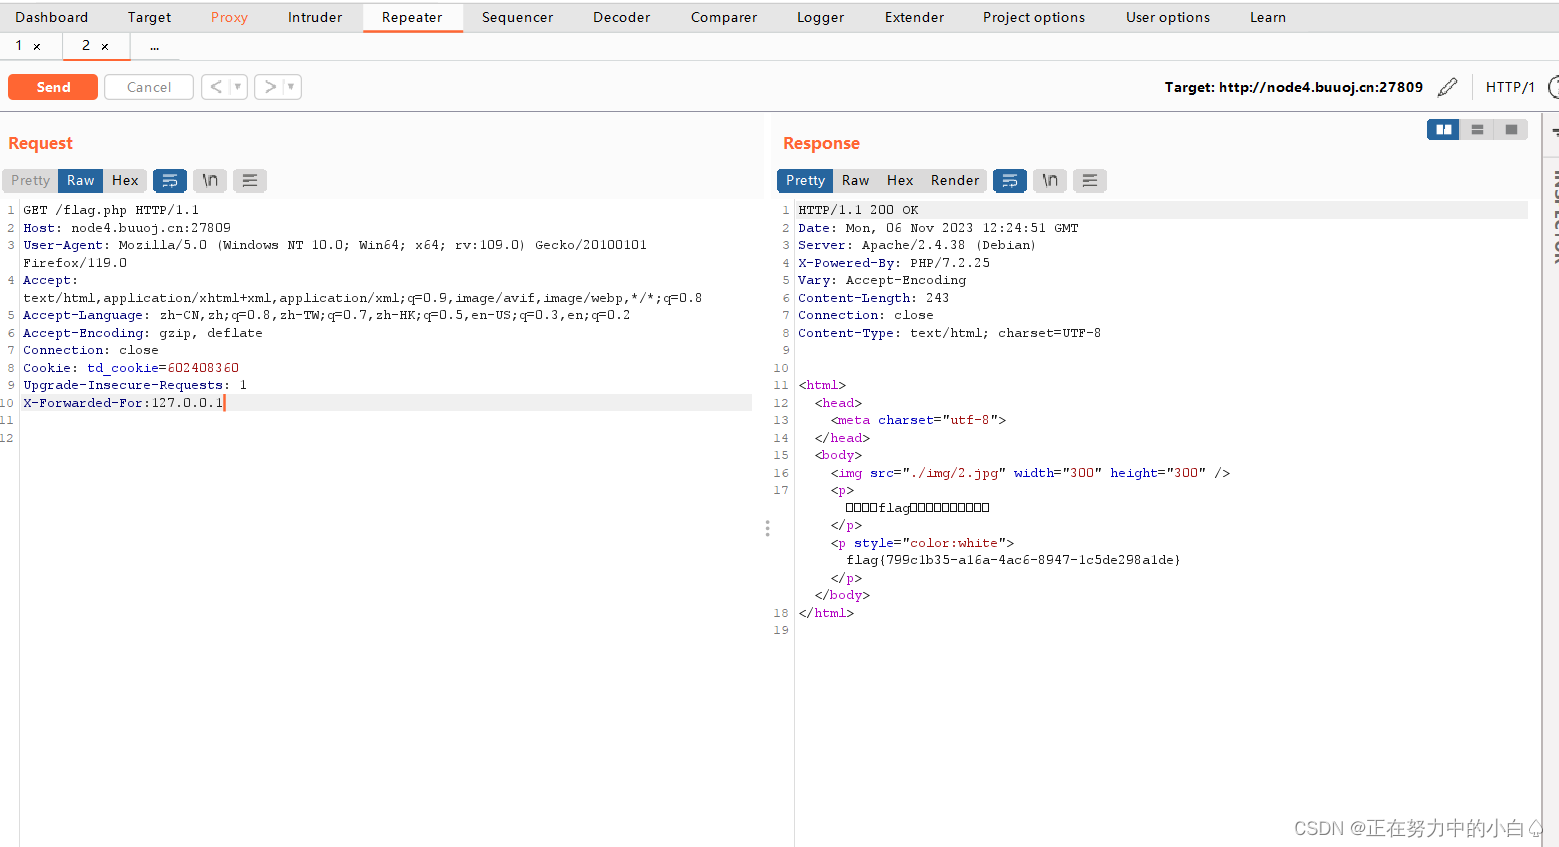Open the Sequencer tab
The height and width of the screenshot is (847, 1559).
(x=517, y=17)
